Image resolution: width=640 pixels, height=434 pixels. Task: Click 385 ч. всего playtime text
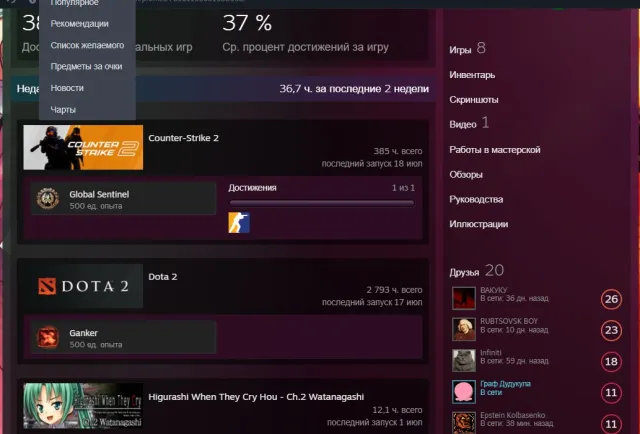398,151
